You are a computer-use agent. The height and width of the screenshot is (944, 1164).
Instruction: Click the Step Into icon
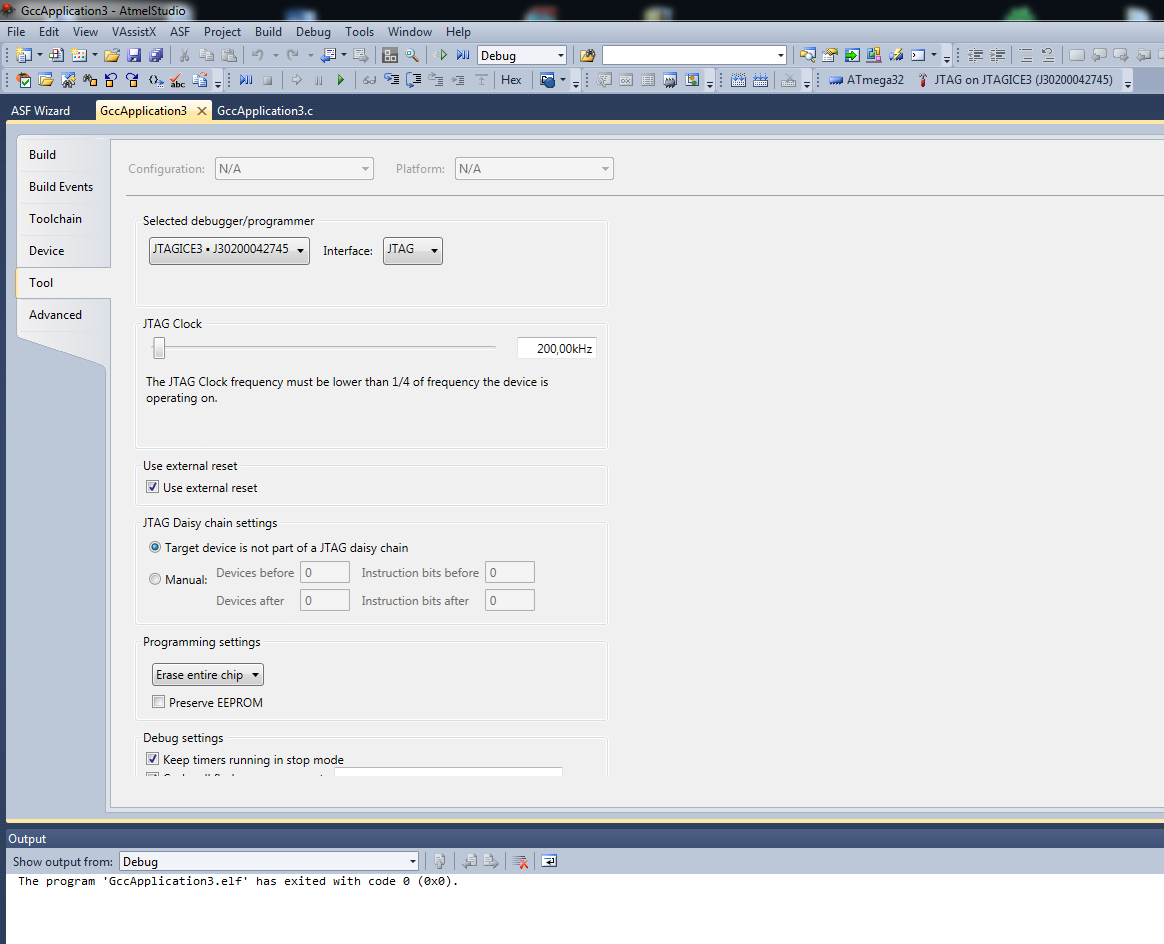pyautogui.click(x=391, y=80)
